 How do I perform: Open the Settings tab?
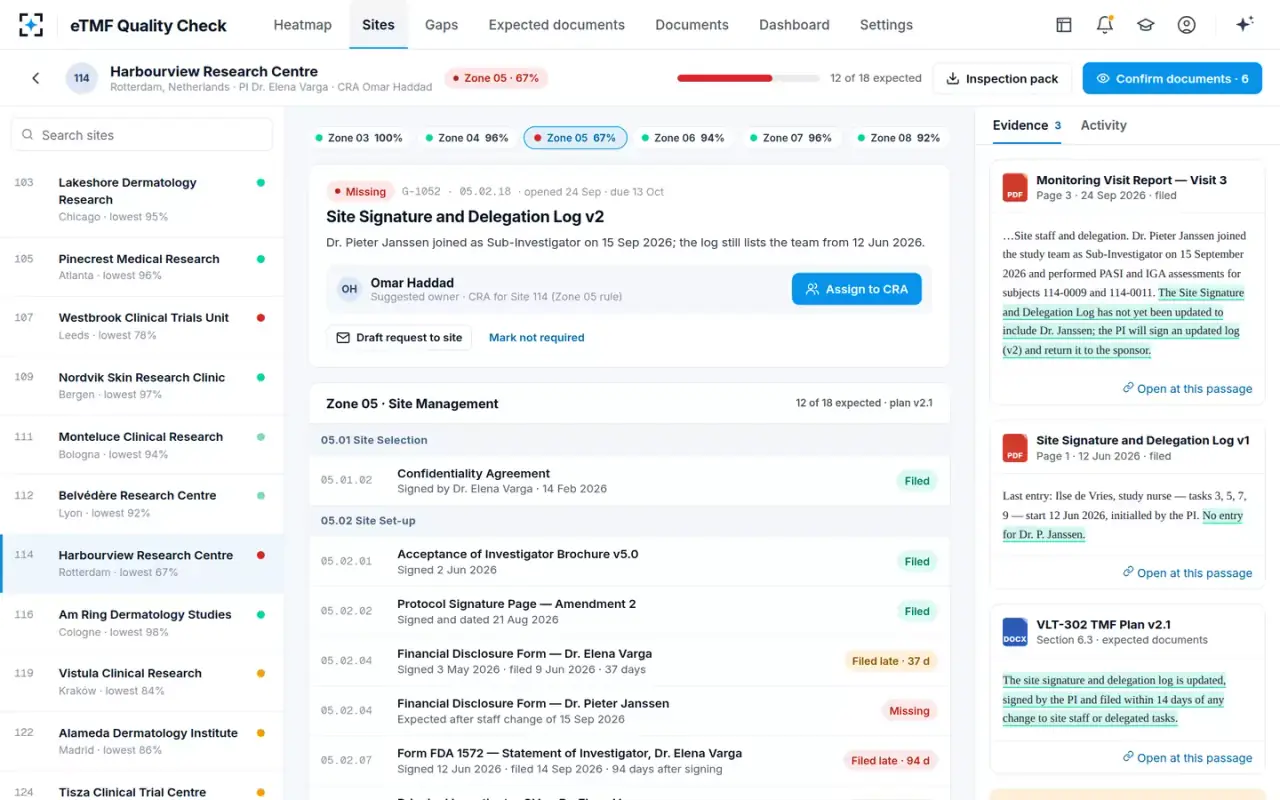click(886, 25)
